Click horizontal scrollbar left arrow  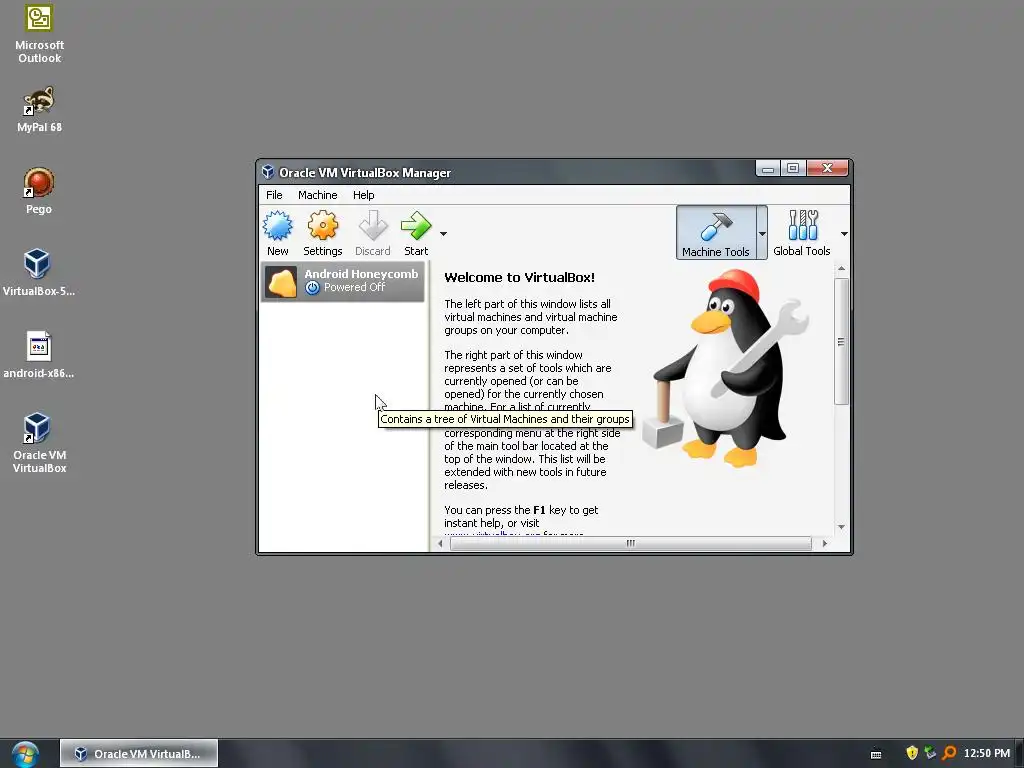(440, 543)
